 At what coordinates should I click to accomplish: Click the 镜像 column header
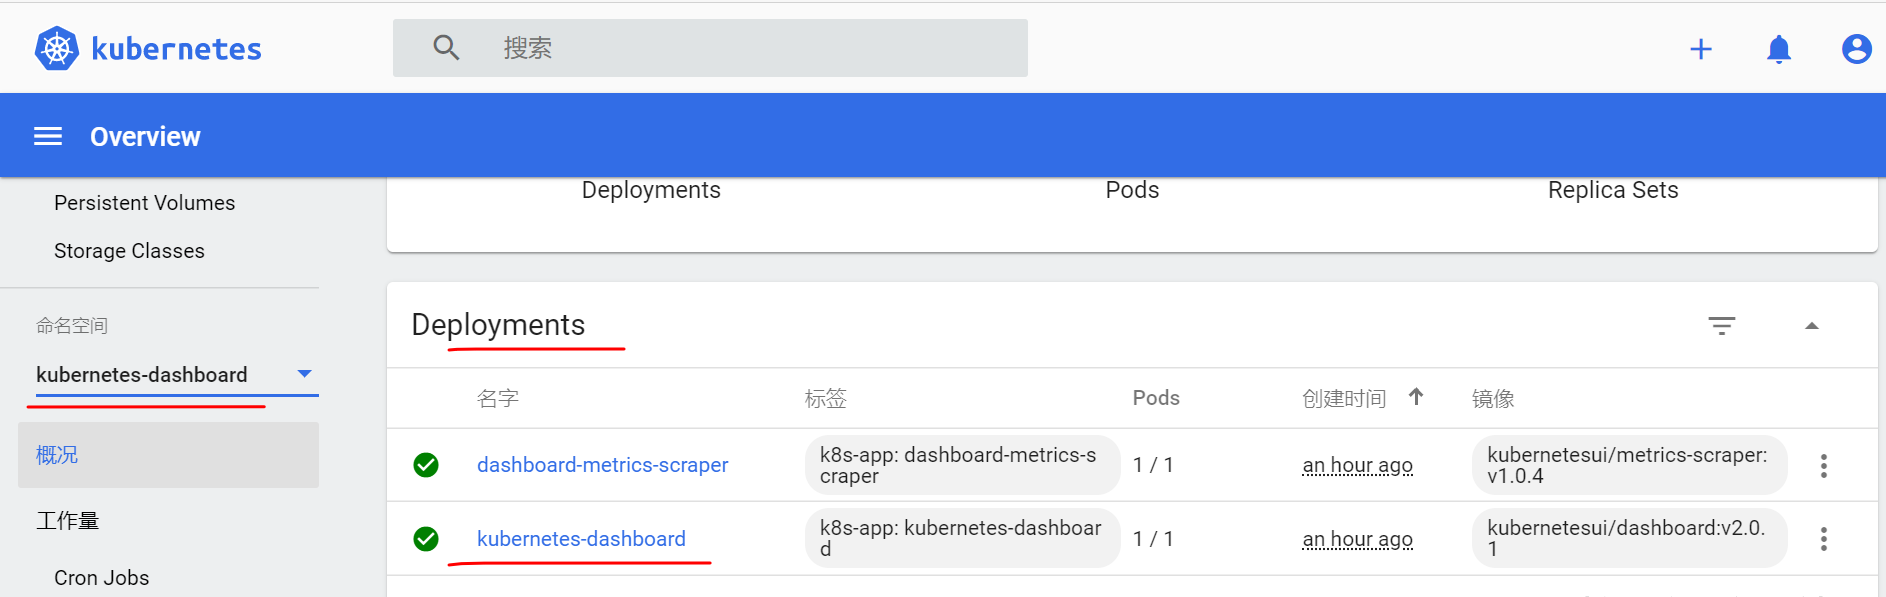point(1493,399)
